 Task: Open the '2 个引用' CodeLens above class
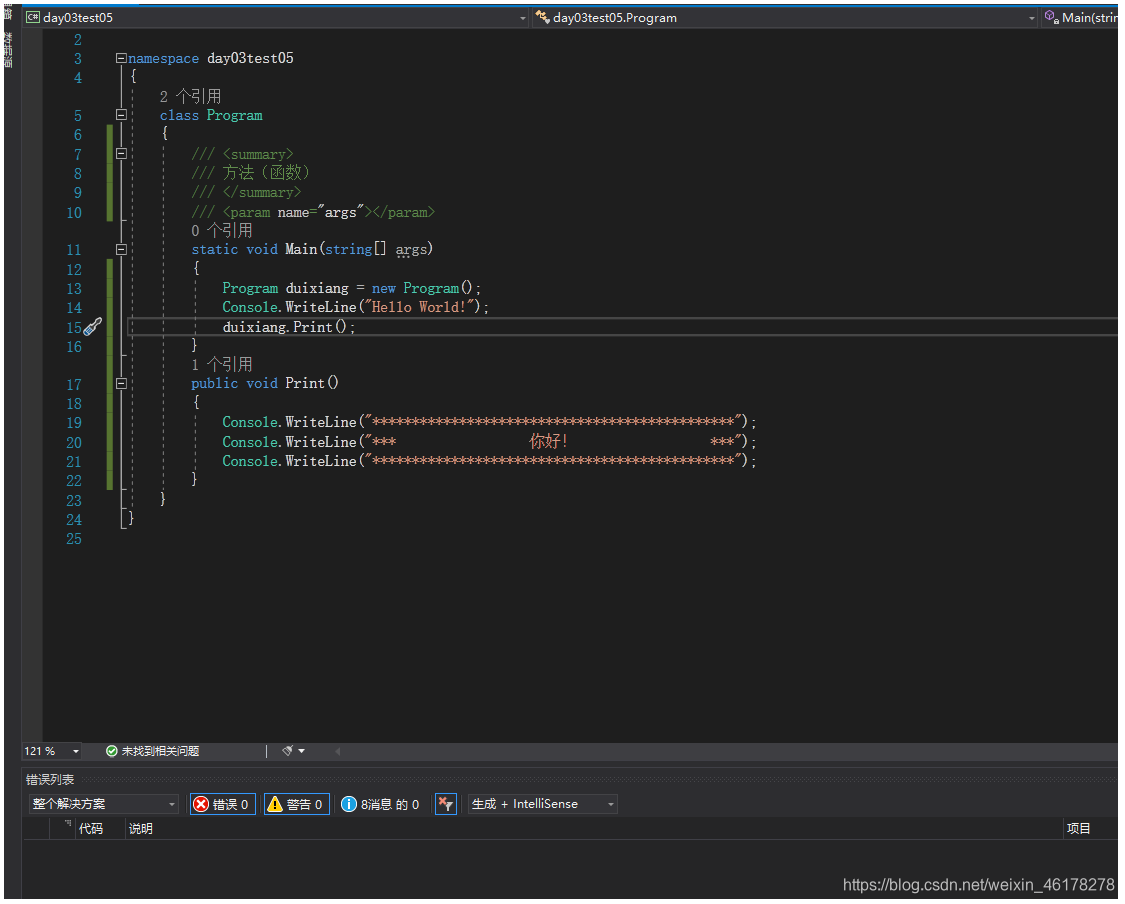[x=190, y=97]
